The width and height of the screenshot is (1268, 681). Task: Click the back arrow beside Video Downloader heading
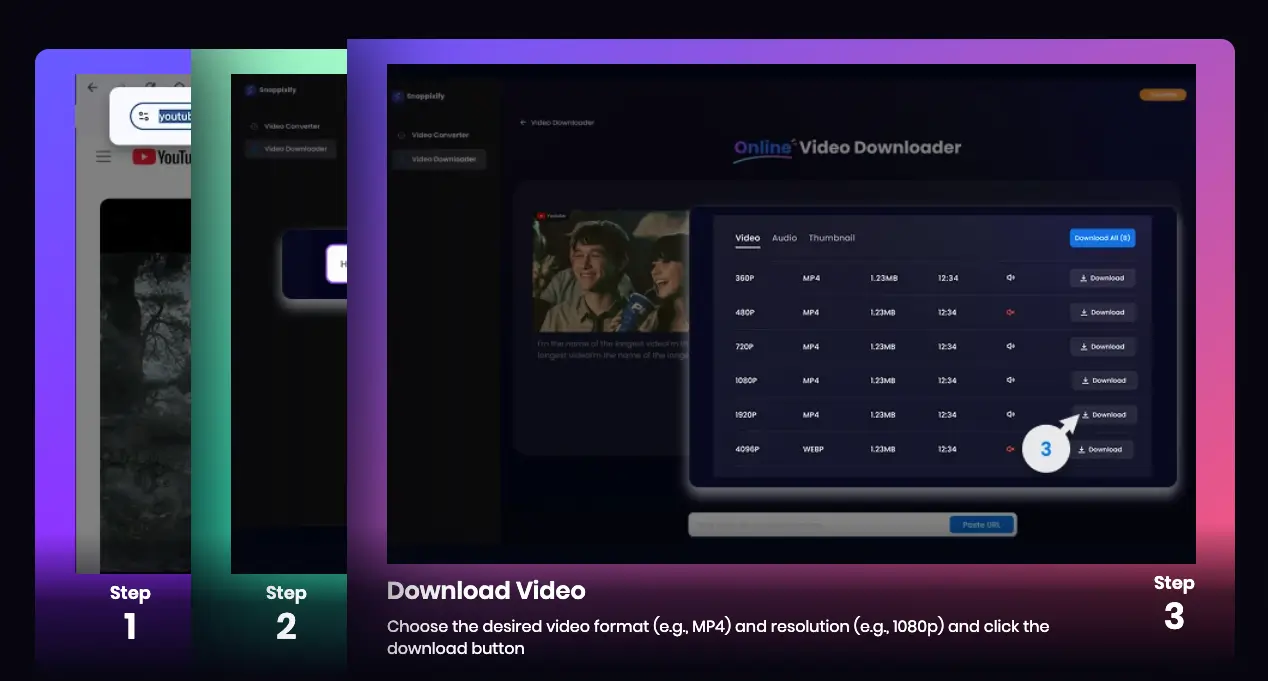[523, 122]
